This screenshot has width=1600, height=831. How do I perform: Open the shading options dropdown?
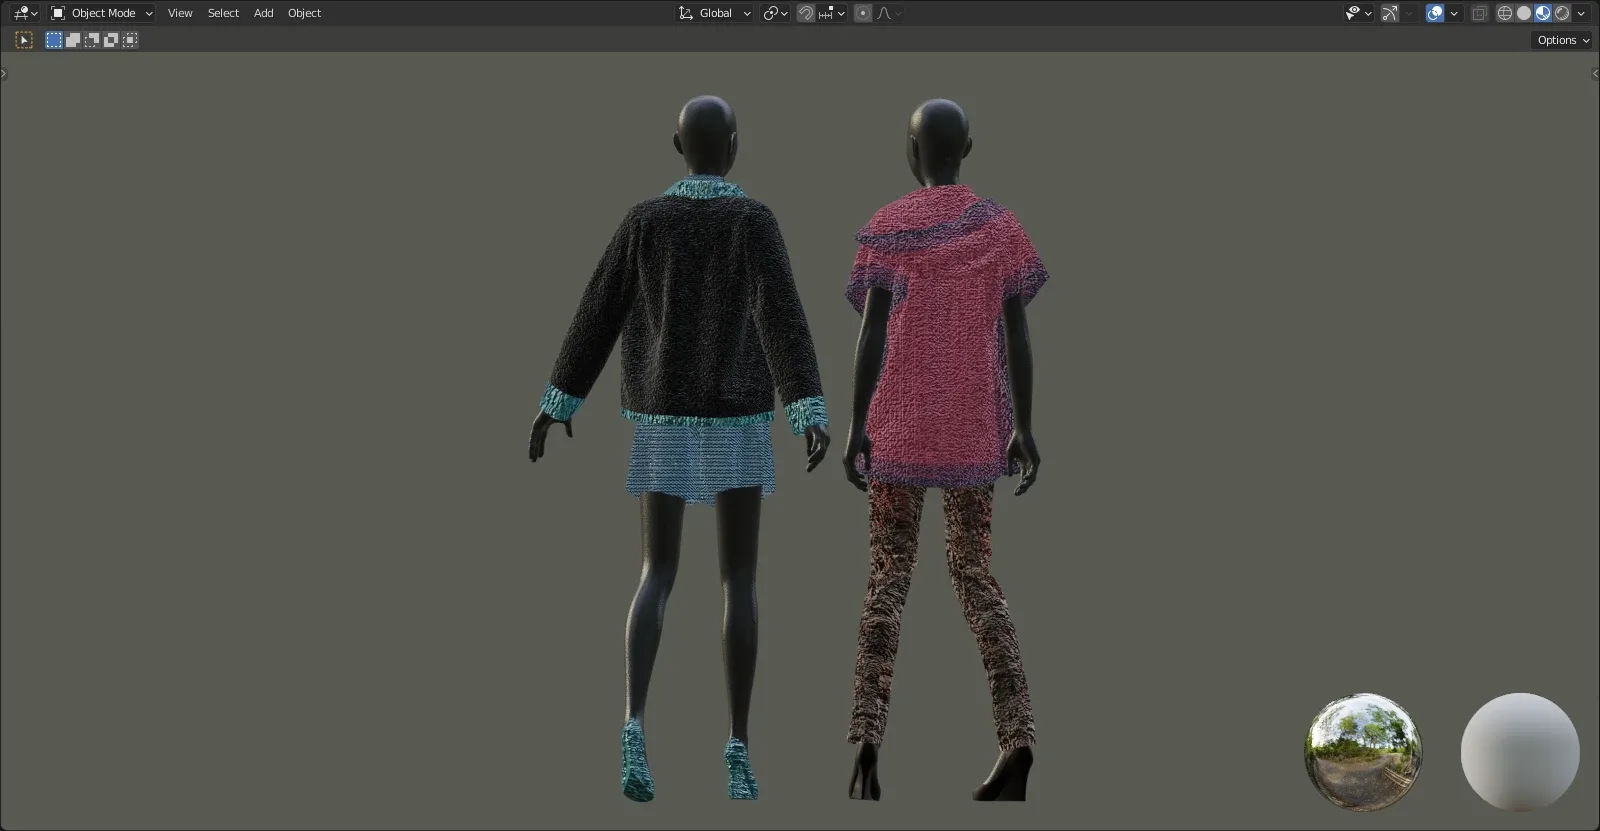1581,13
